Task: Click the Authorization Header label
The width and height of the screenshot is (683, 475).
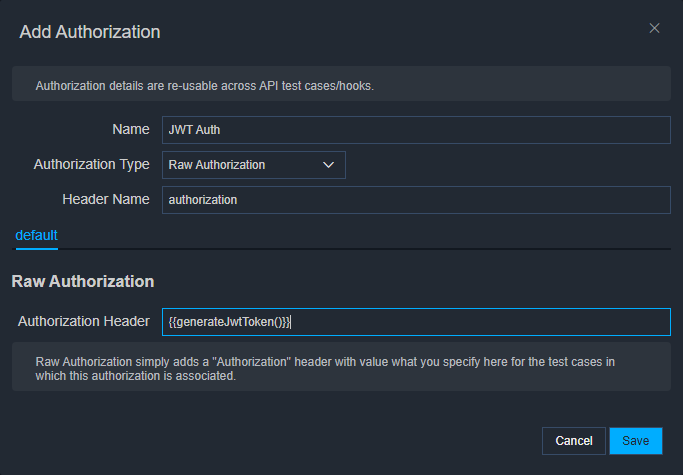Action: pos(84,321)
